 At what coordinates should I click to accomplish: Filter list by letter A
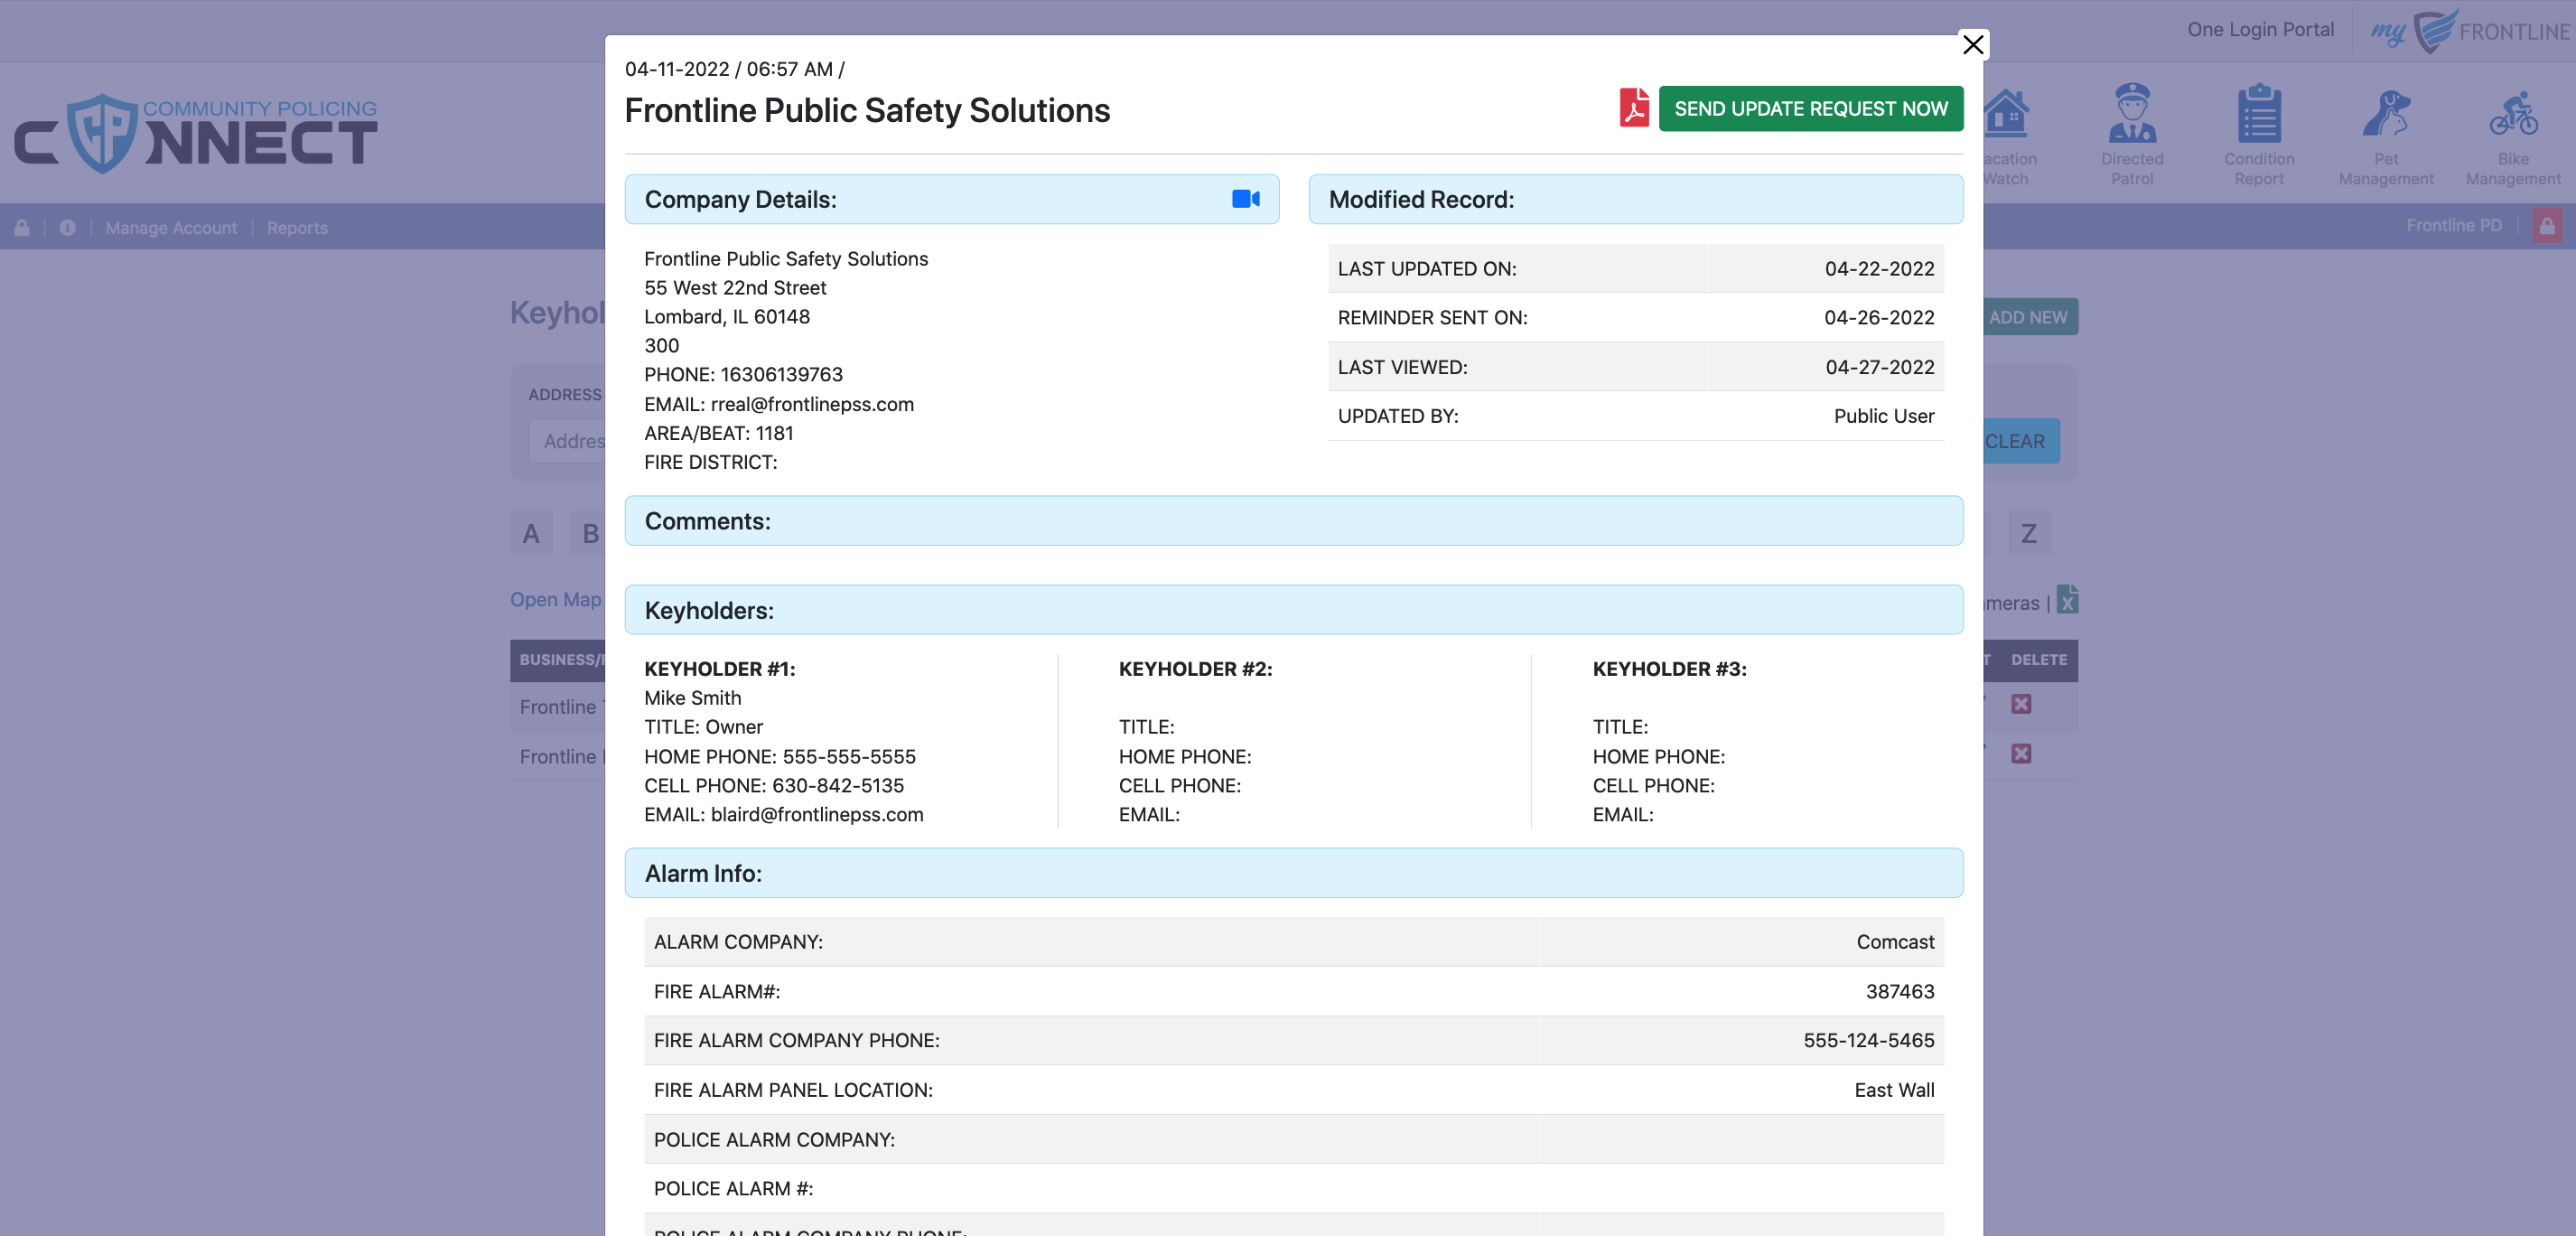[x=531, y=534]
